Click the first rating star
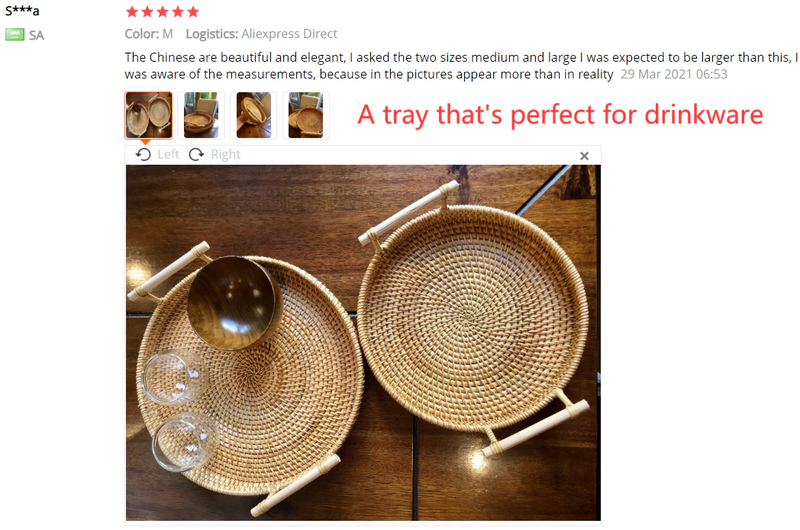 132,12
